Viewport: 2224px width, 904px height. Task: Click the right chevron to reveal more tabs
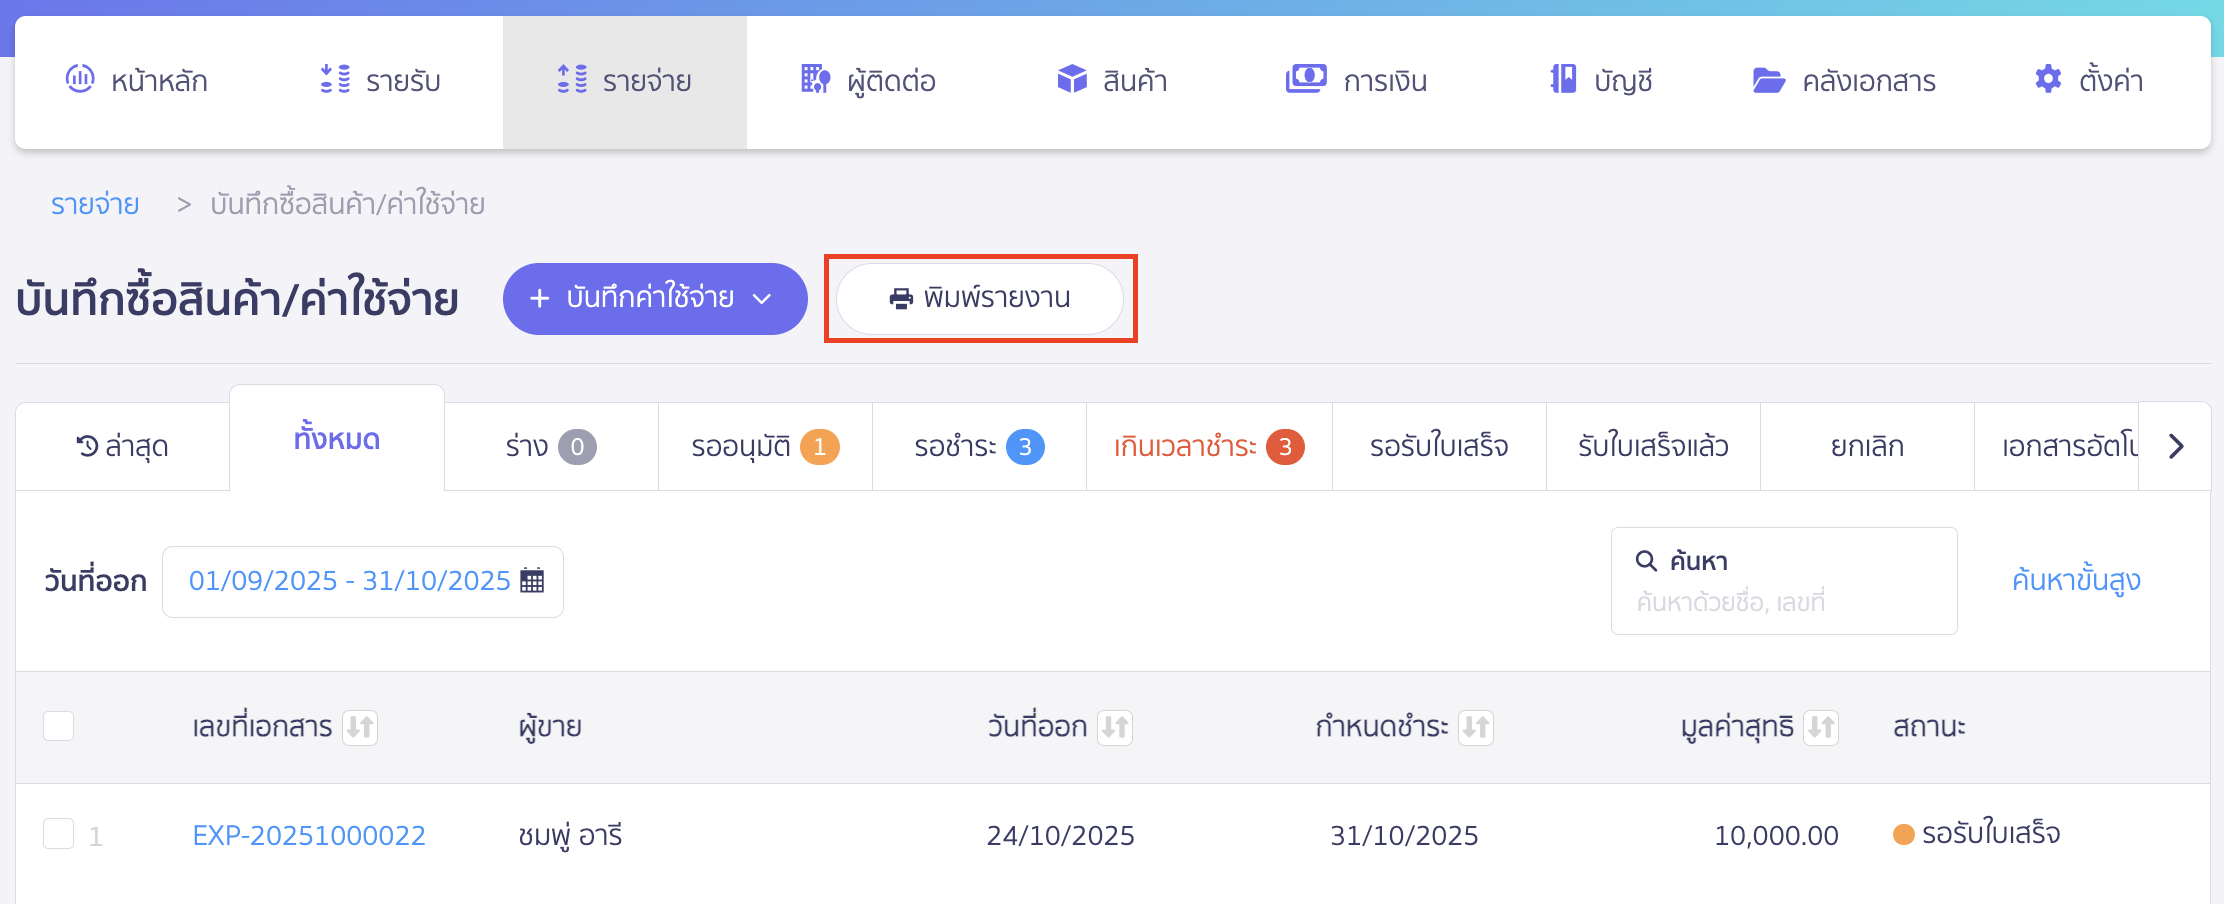pyautogui.click(x=2176, y=446)
